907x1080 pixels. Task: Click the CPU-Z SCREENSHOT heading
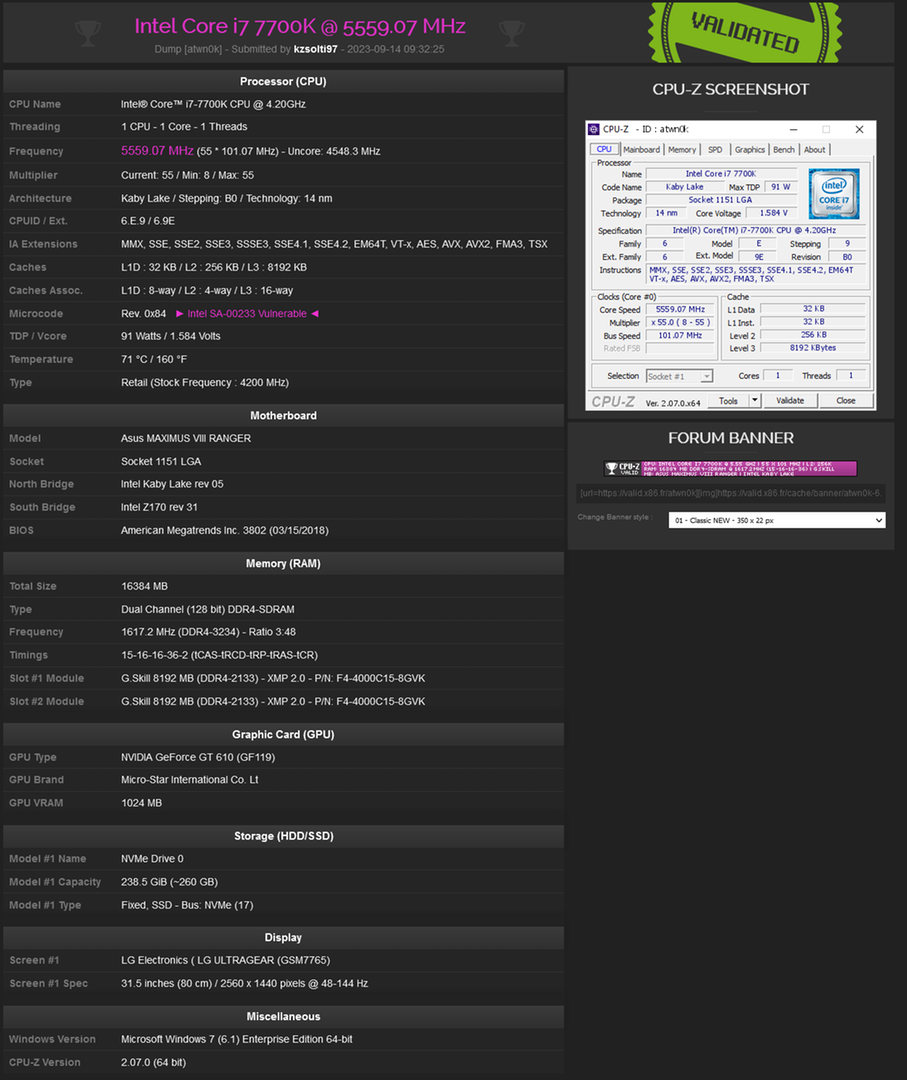point(731,90)
